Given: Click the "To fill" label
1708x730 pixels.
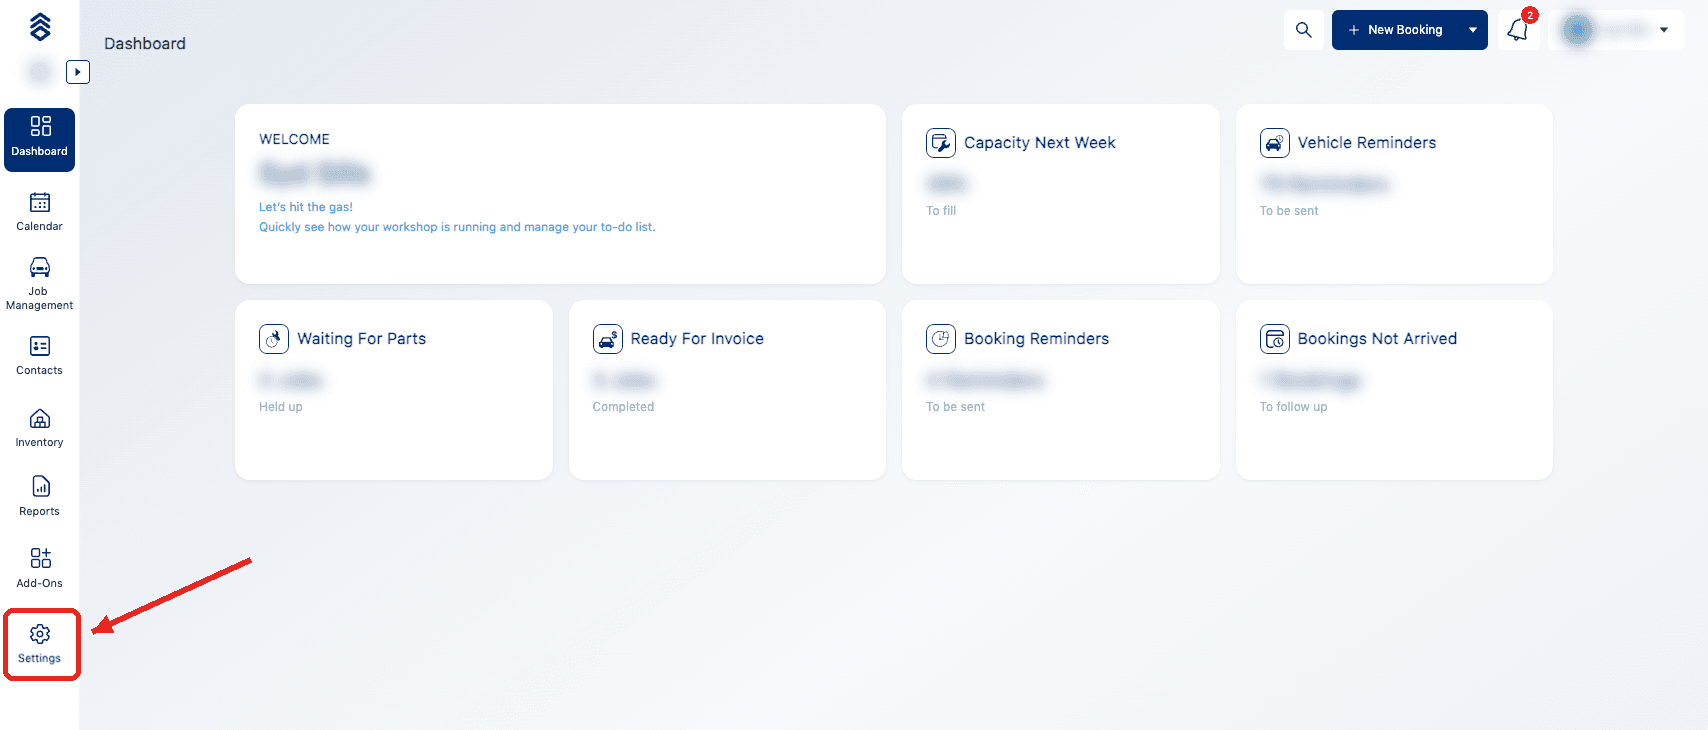Looking at the screenshot, I should (941, 211).
